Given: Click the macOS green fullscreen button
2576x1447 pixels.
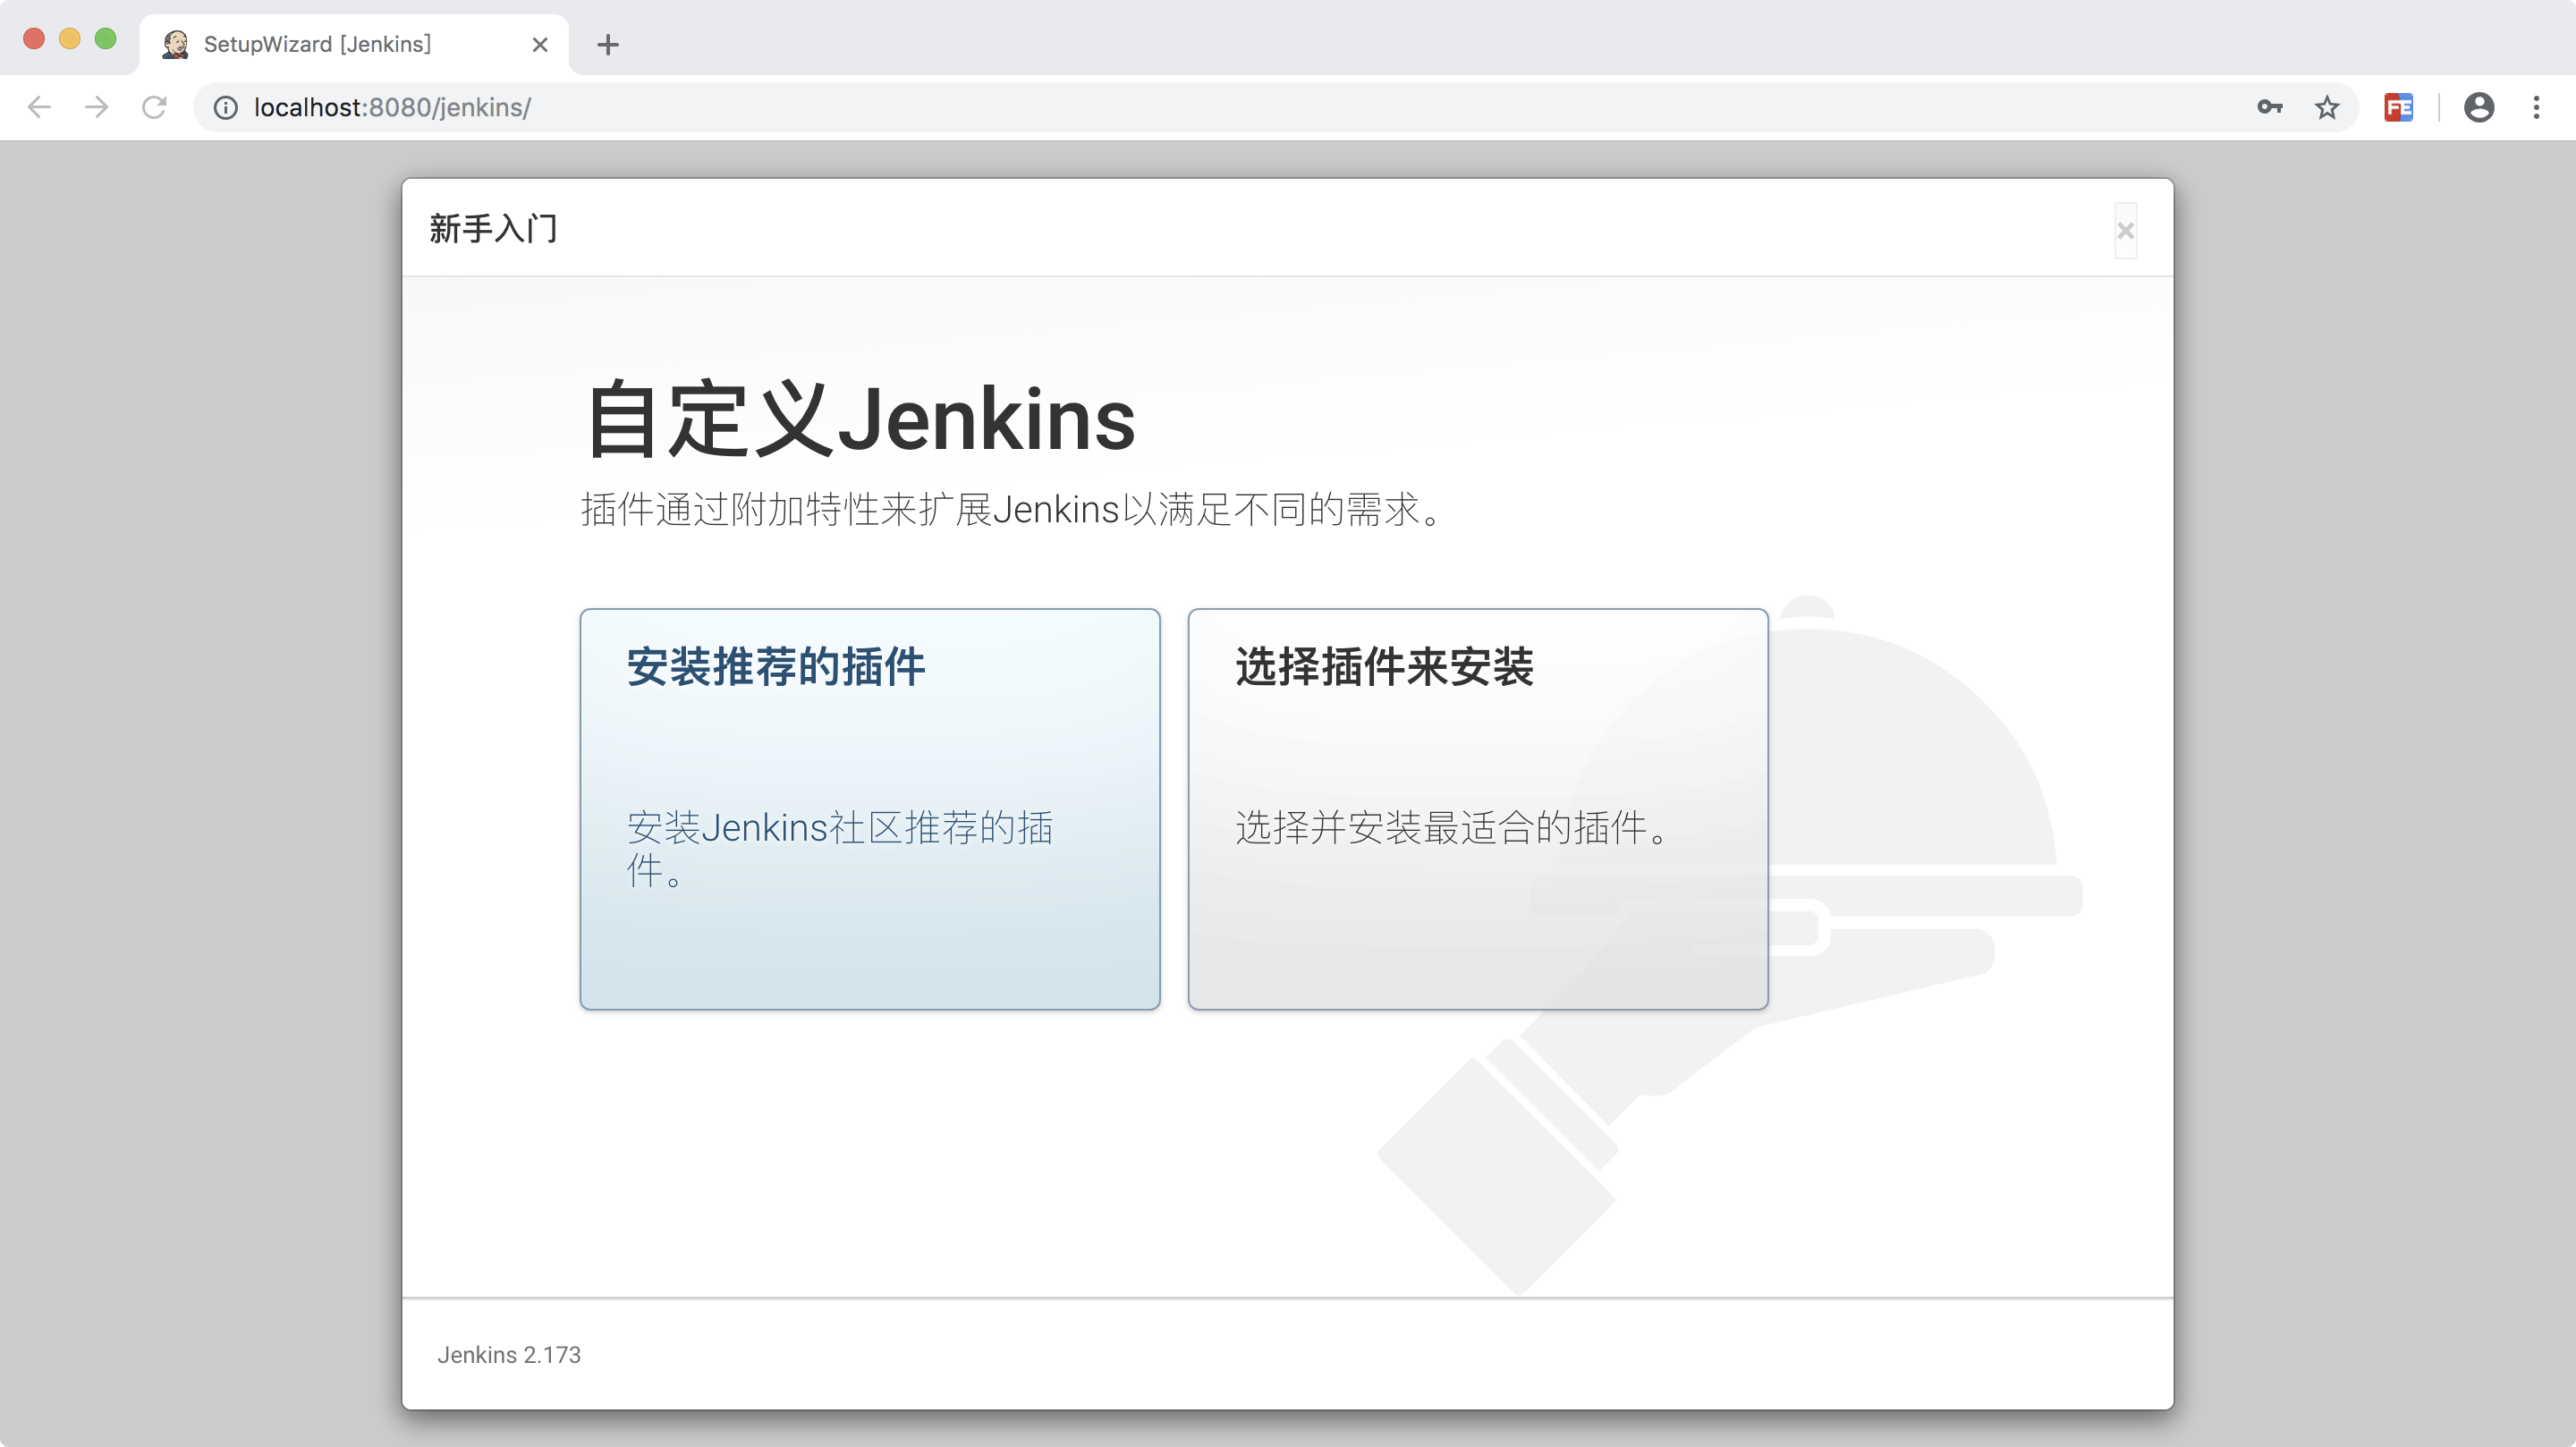Looking at the screenshot, I should coord(105,39).
